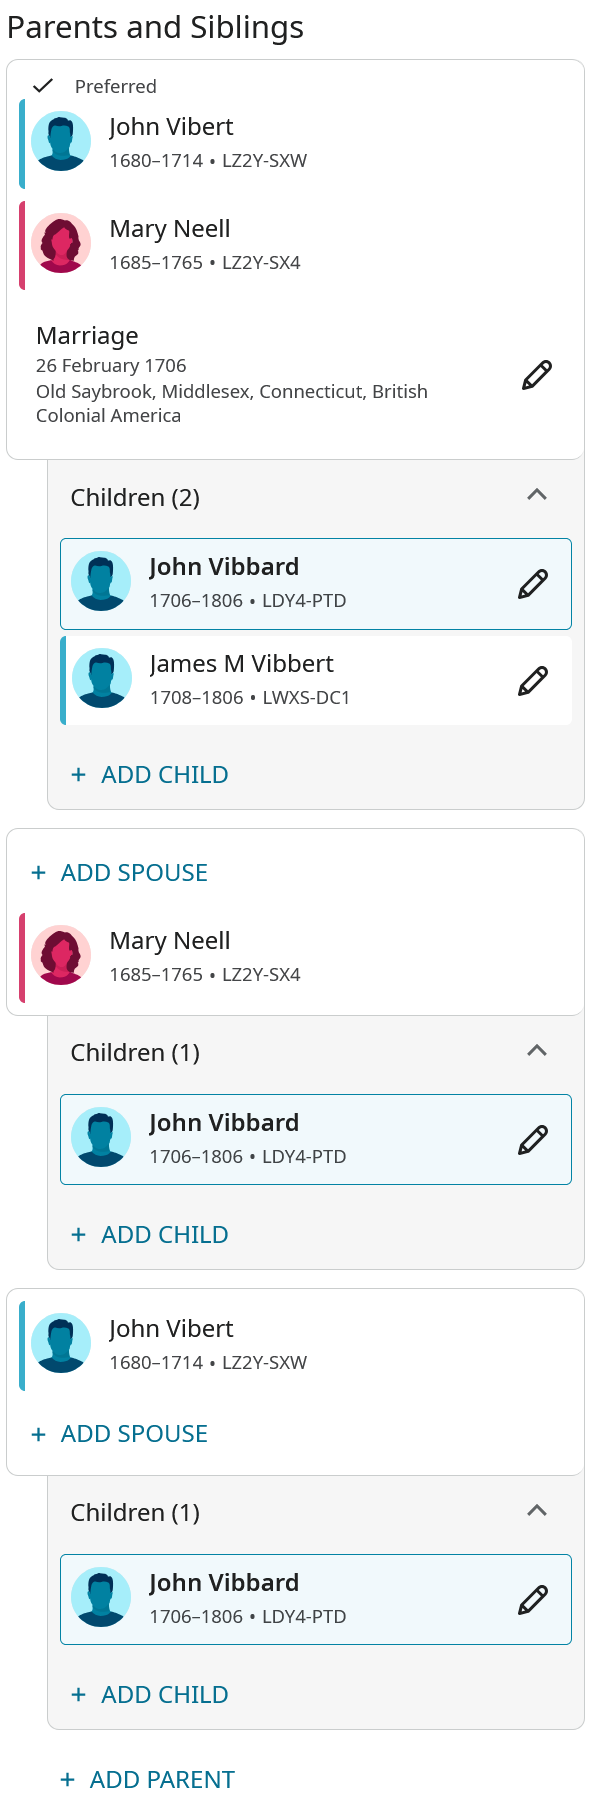Viewport: 608px width, 1810px height.
Task: Collapse the Children (2) section
Action: (x=537, y=495)
